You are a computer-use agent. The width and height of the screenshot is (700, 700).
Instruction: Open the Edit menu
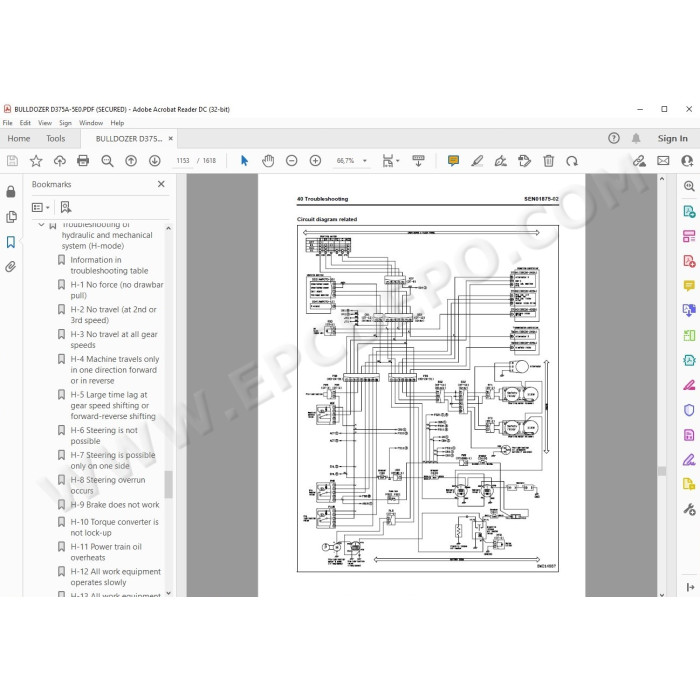click(25, 123)
